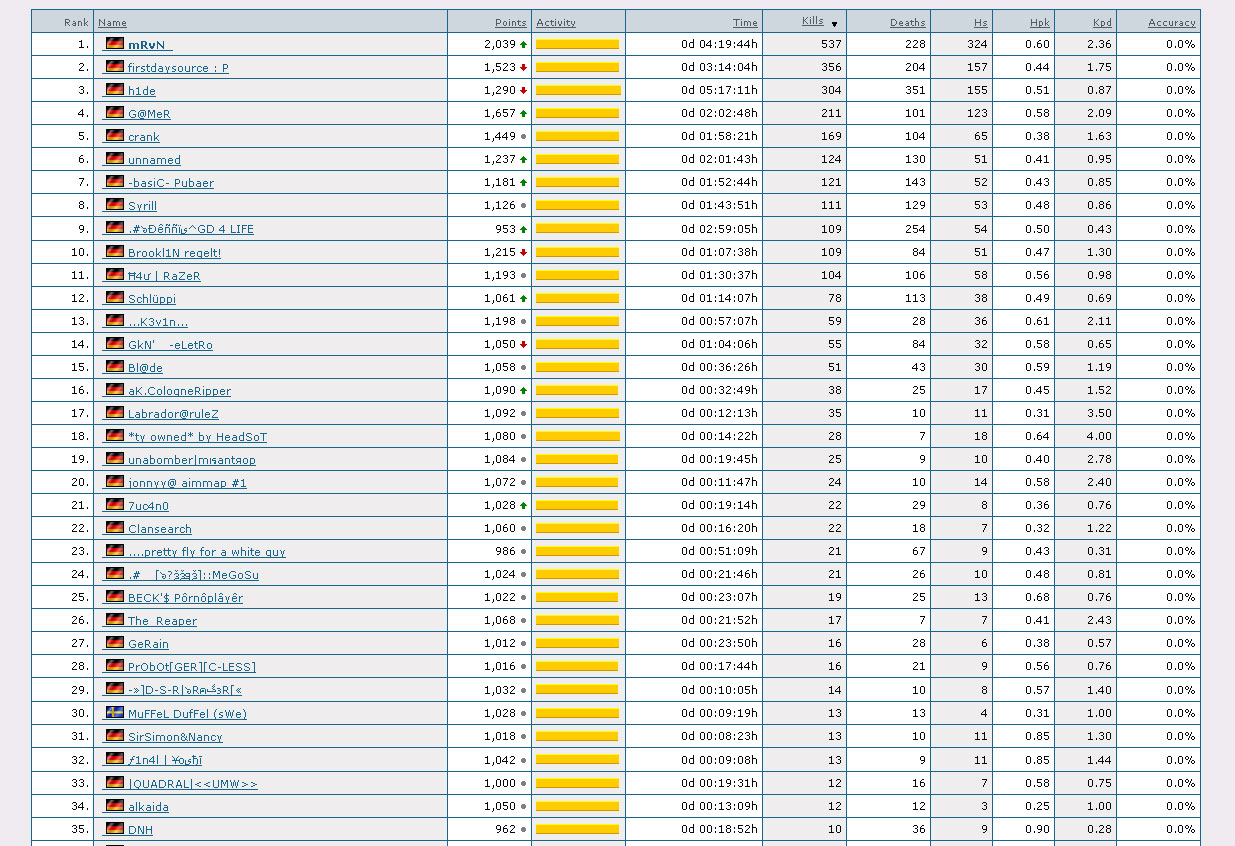Image resolution: width=1235 pixels, height=846 pixels.
Task: Open The_Reaper player profile link
Action: [162, 621]
